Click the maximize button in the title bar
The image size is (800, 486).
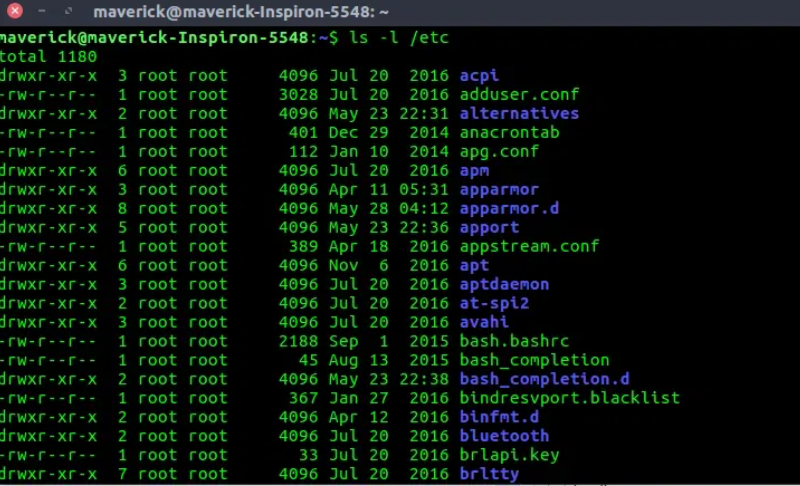click(68, 11)
